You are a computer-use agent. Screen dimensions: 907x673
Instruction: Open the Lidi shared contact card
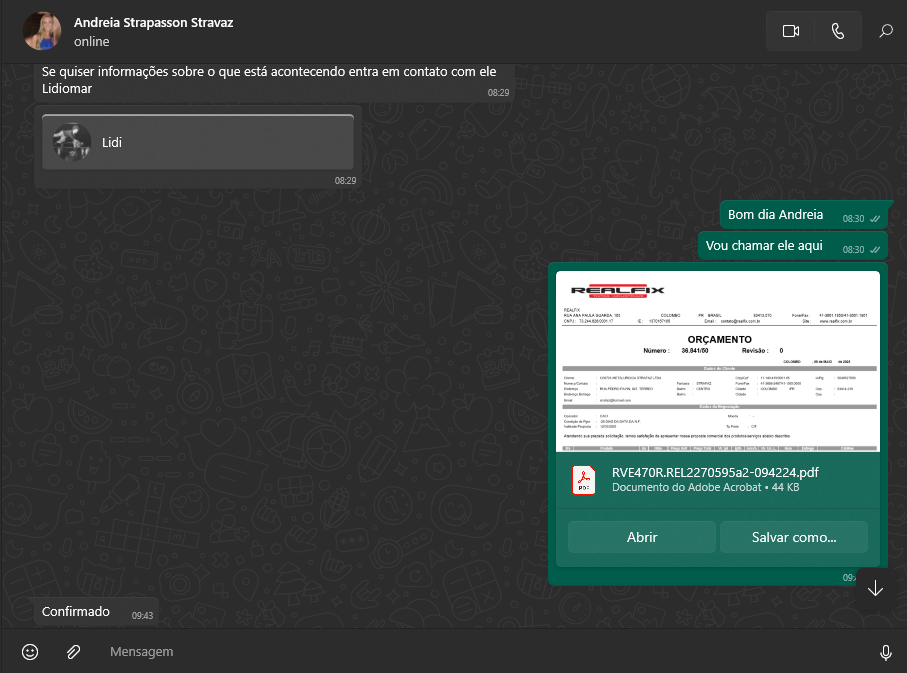(198, 143)
